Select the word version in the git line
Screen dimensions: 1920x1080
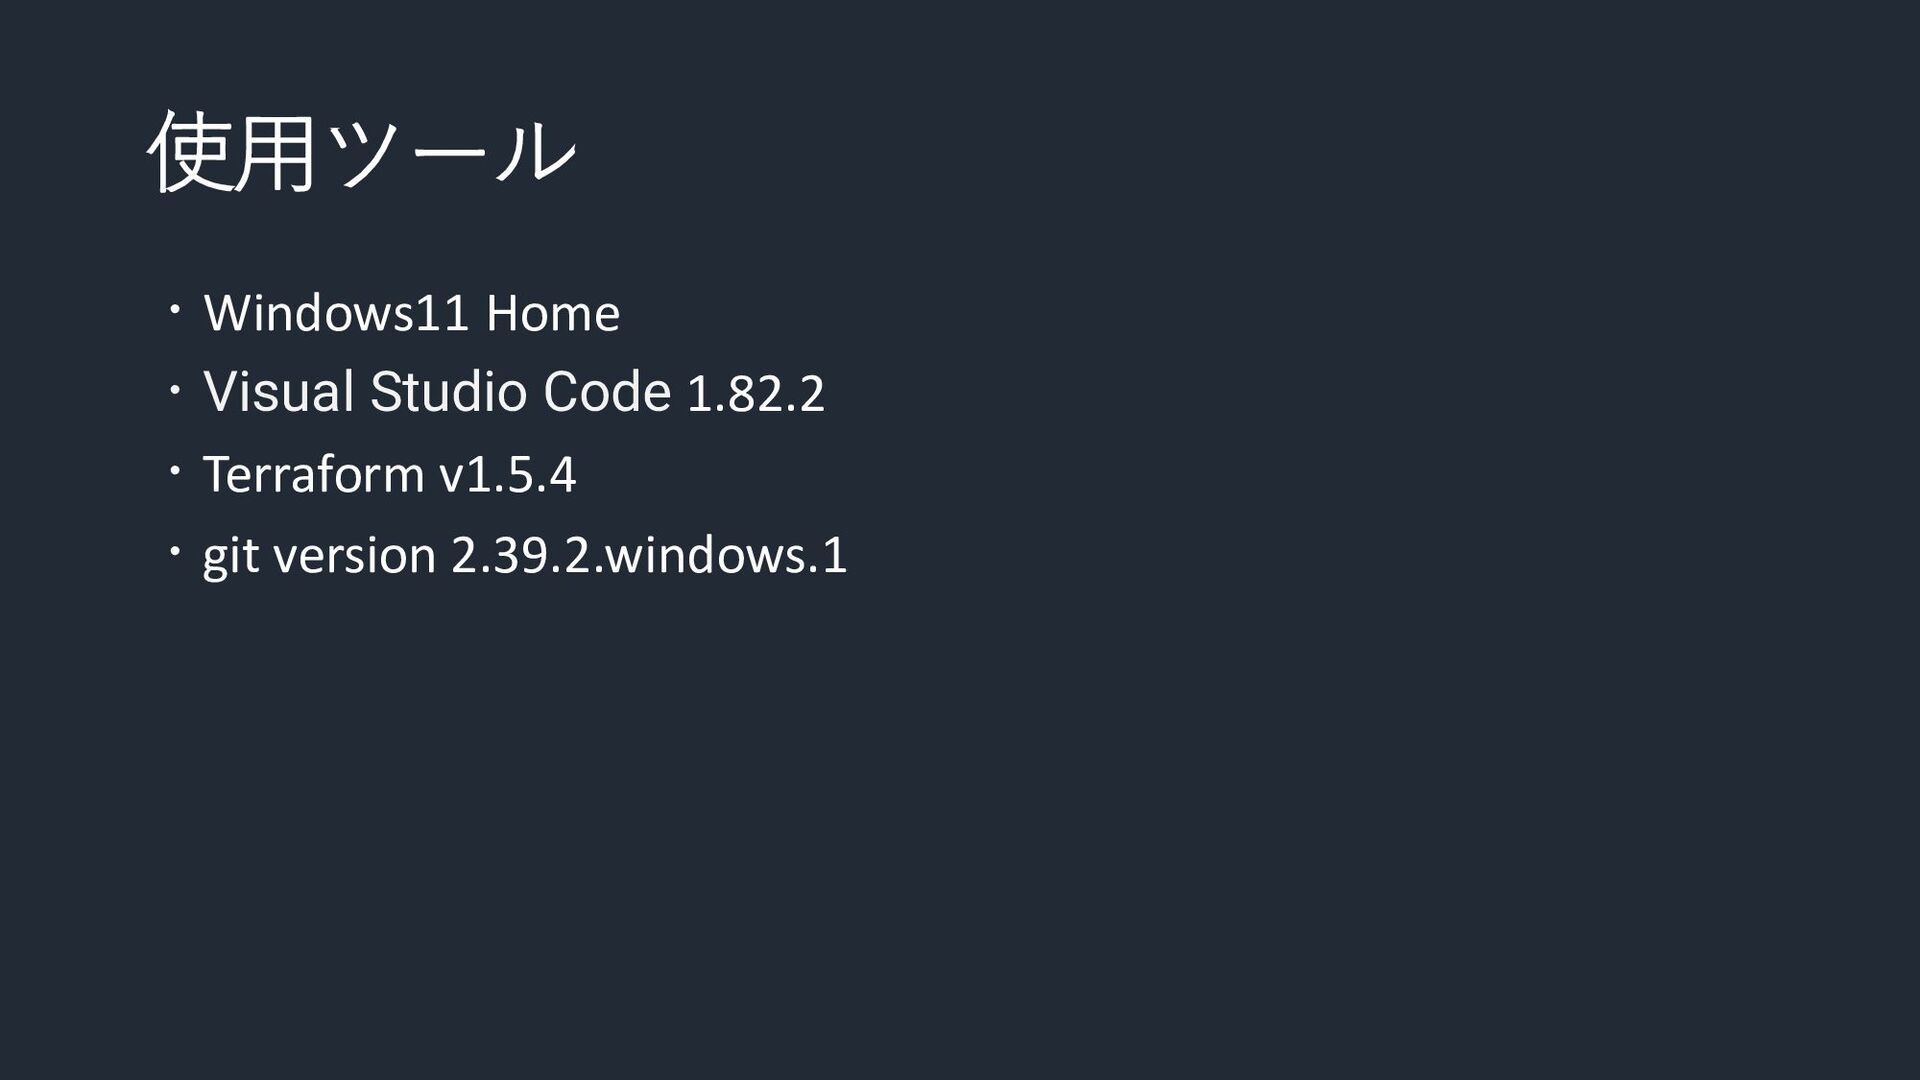(x=354, y=555)
